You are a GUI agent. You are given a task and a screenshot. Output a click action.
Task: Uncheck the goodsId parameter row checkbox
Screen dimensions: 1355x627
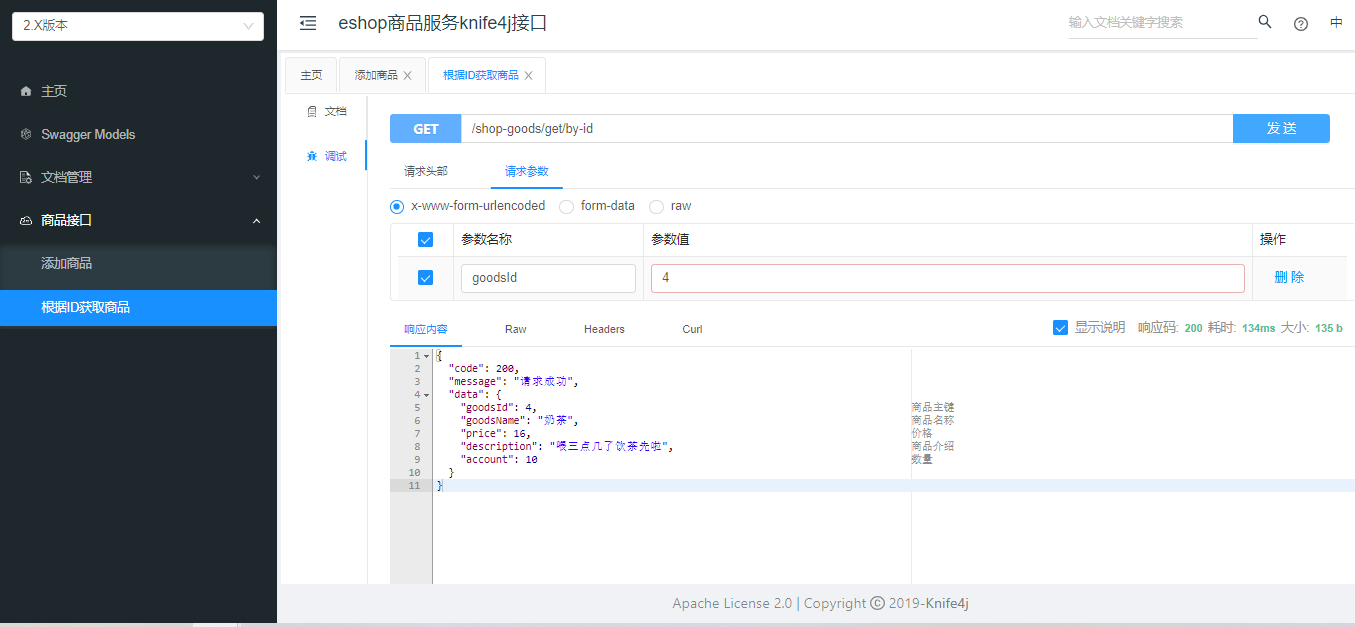[425, 278]
